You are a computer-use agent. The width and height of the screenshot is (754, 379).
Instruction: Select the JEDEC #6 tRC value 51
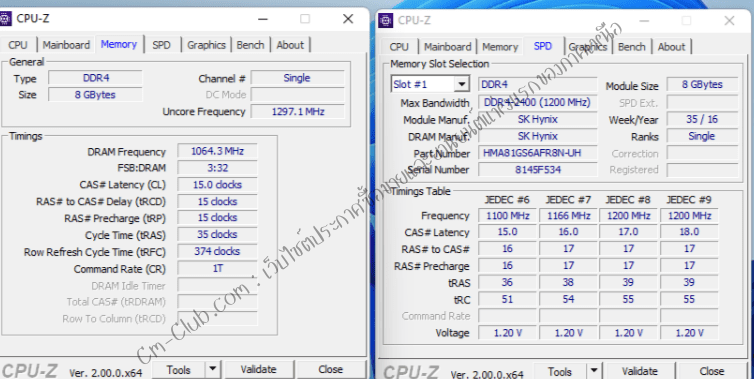[507, 299]
